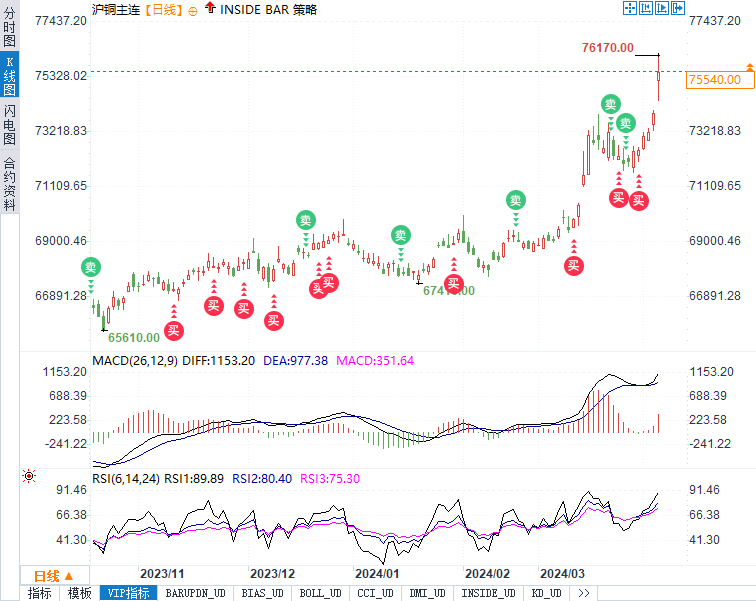Click the MACD(26,12,9) indicator label
This screenshot has height=601, width=756.
pos(135,361)
